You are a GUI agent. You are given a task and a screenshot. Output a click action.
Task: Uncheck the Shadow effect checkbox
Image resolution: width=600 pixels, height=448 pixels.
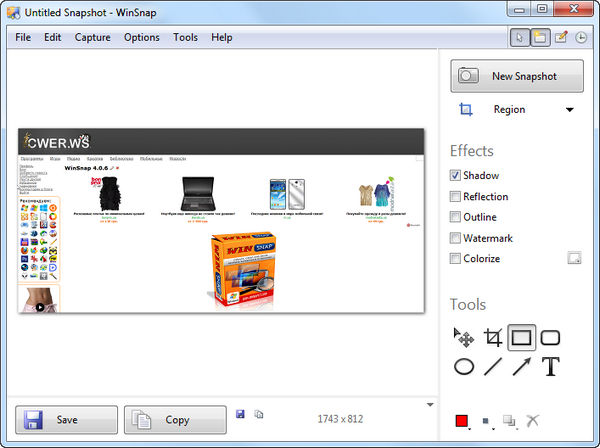pyautogui.click(x=456, y=176)
